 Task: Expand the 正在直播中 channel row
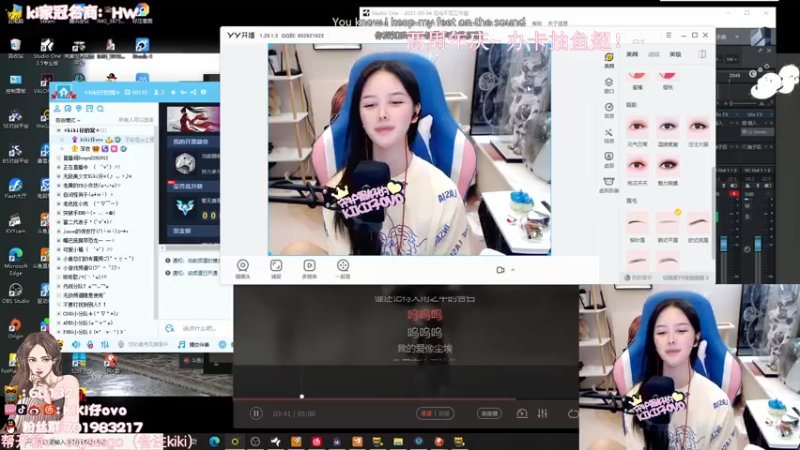pos(59,167)
